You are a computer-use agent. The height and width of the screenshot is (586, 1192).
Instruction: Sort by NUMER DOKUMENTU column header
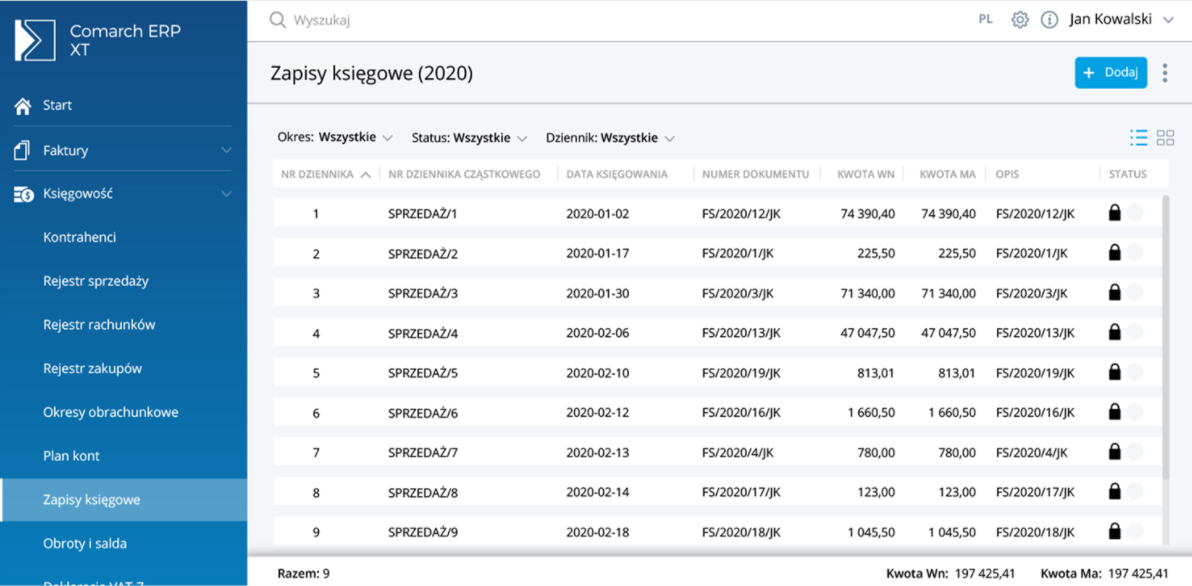click(x=756, y=174)
